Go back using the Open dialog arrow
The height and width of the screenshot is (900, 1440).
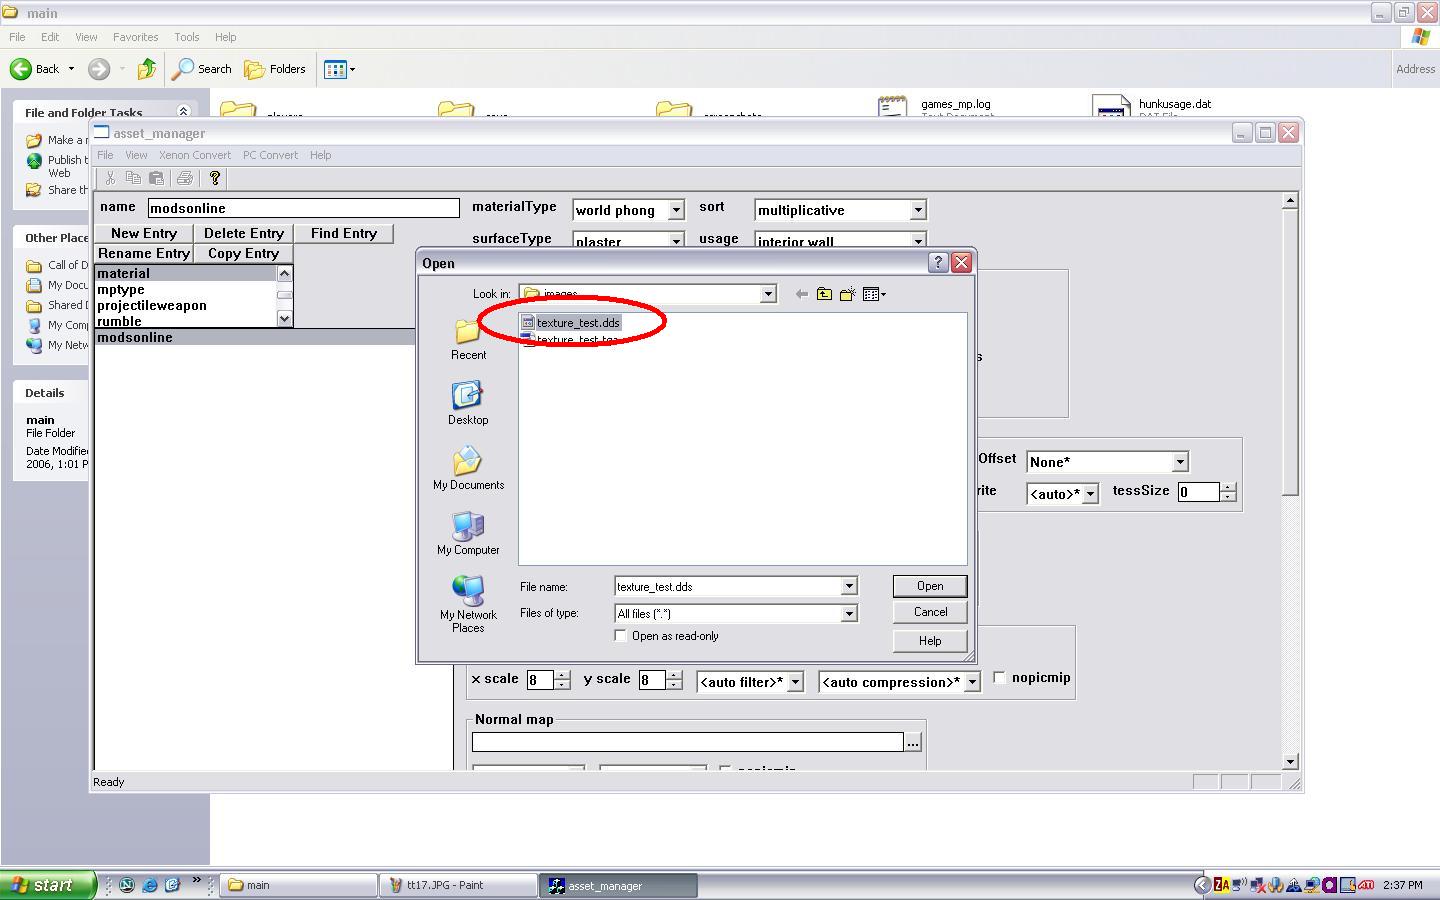(x=801, y=294)
